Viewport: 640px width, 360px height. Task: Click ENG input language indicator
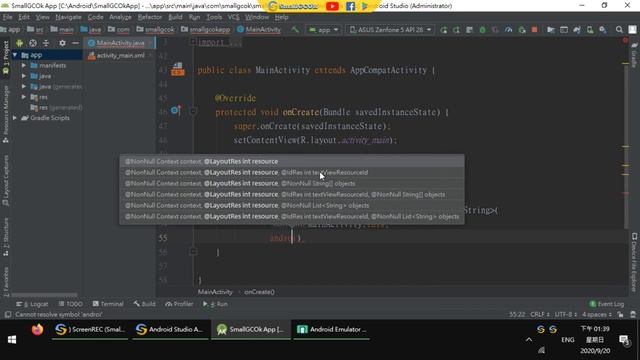coord(568,340)
